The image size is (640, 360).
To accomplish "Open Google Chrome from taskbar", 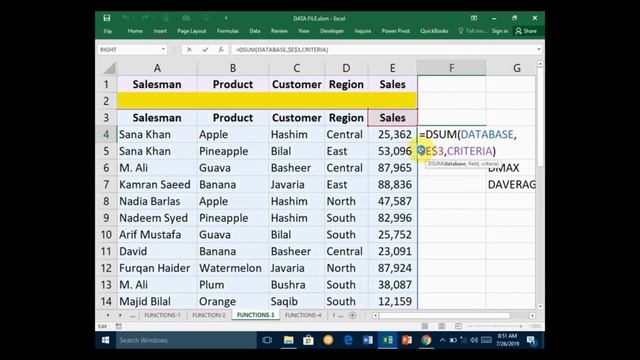I will coord(426,340).
